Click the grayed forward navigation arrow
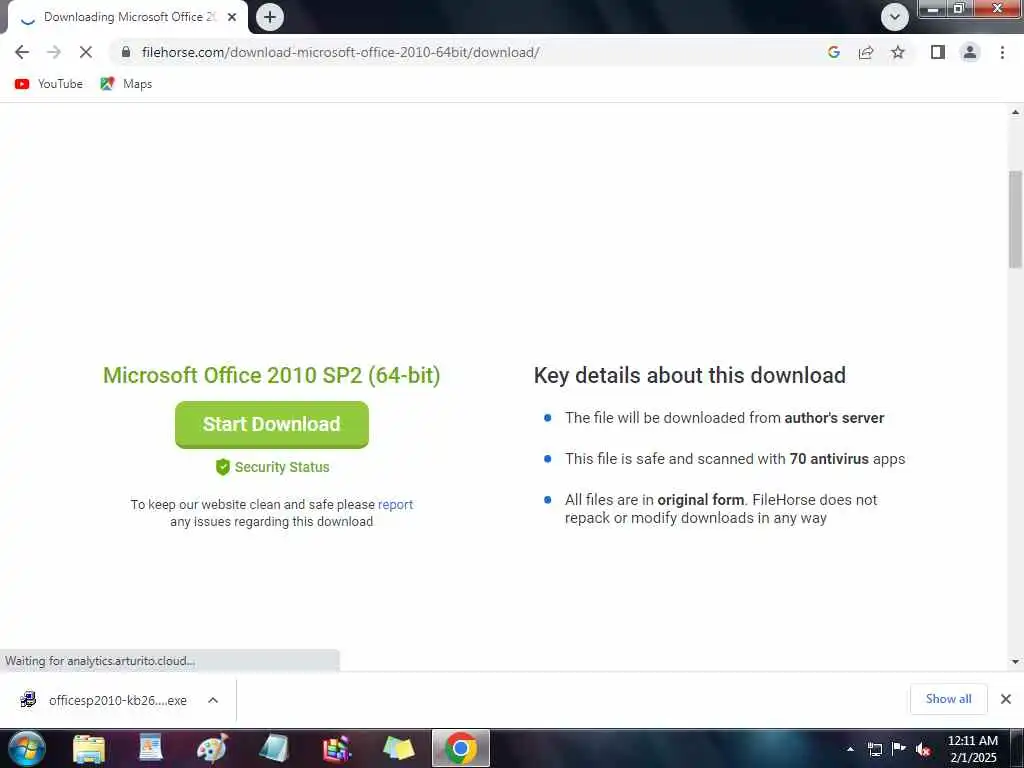The width and height of the screenshot is (1024, 768). coord(54,52)
